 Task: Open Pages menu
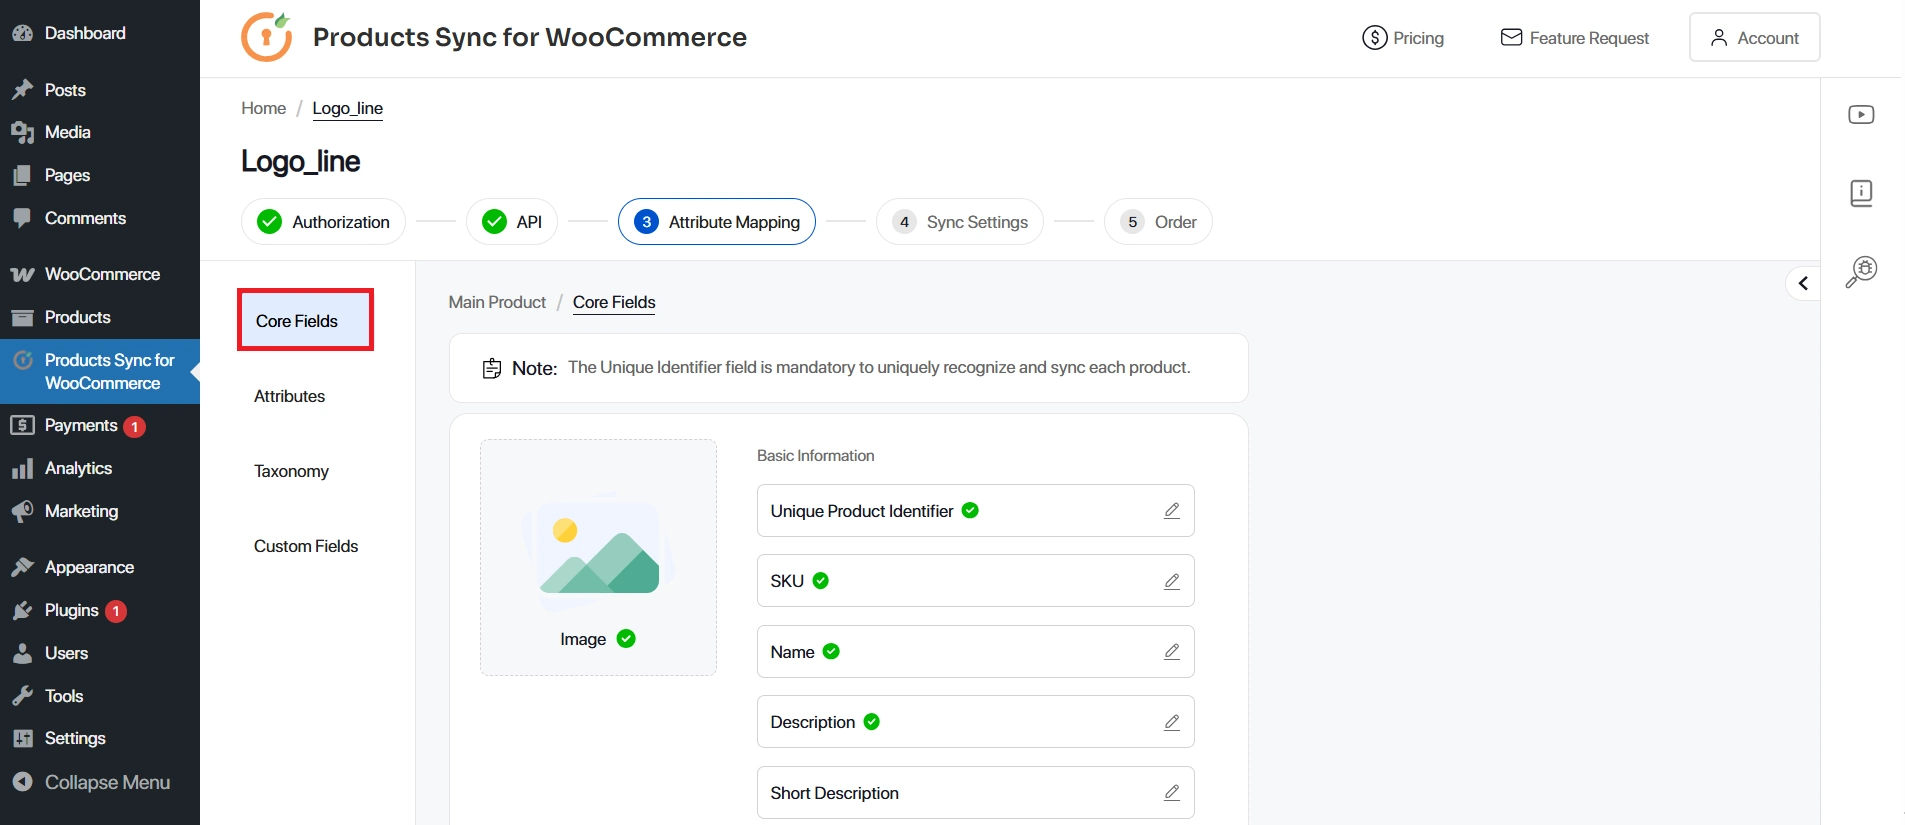(x=100, y=175)
